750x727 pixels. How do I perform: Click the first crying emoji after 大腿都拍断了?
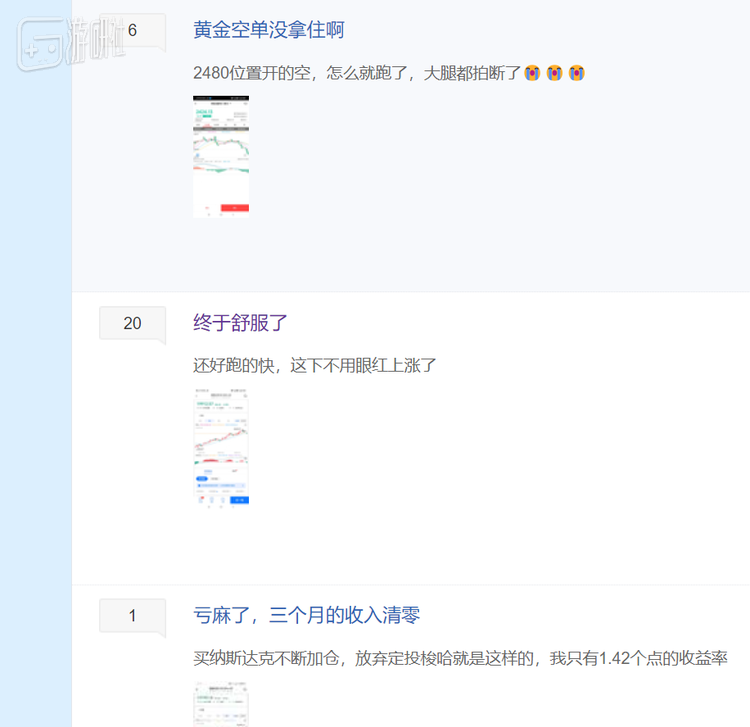pyautogui.click(x=532, y=73)
